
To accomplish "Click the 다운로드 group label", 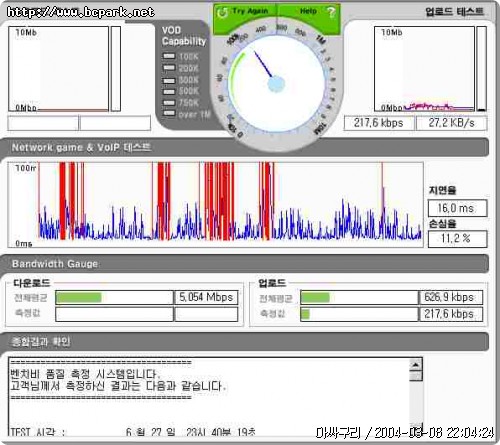I will [x=32, y=283].
